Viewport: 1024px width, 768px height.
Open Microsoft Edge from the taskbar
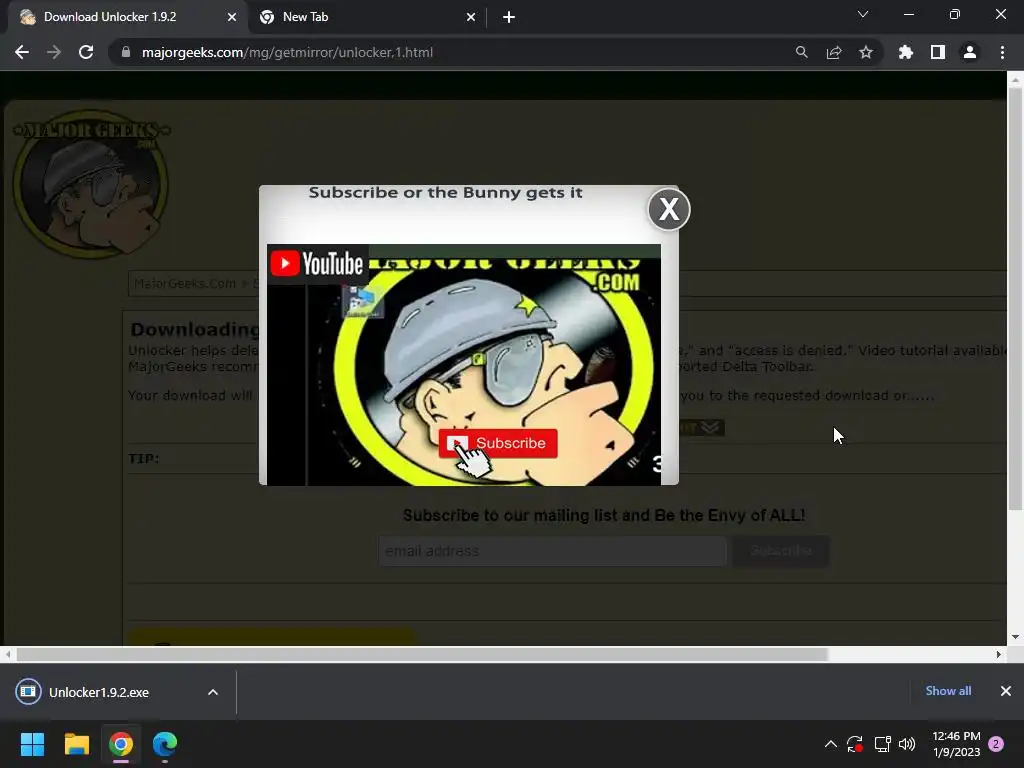[x=165, y=744]
